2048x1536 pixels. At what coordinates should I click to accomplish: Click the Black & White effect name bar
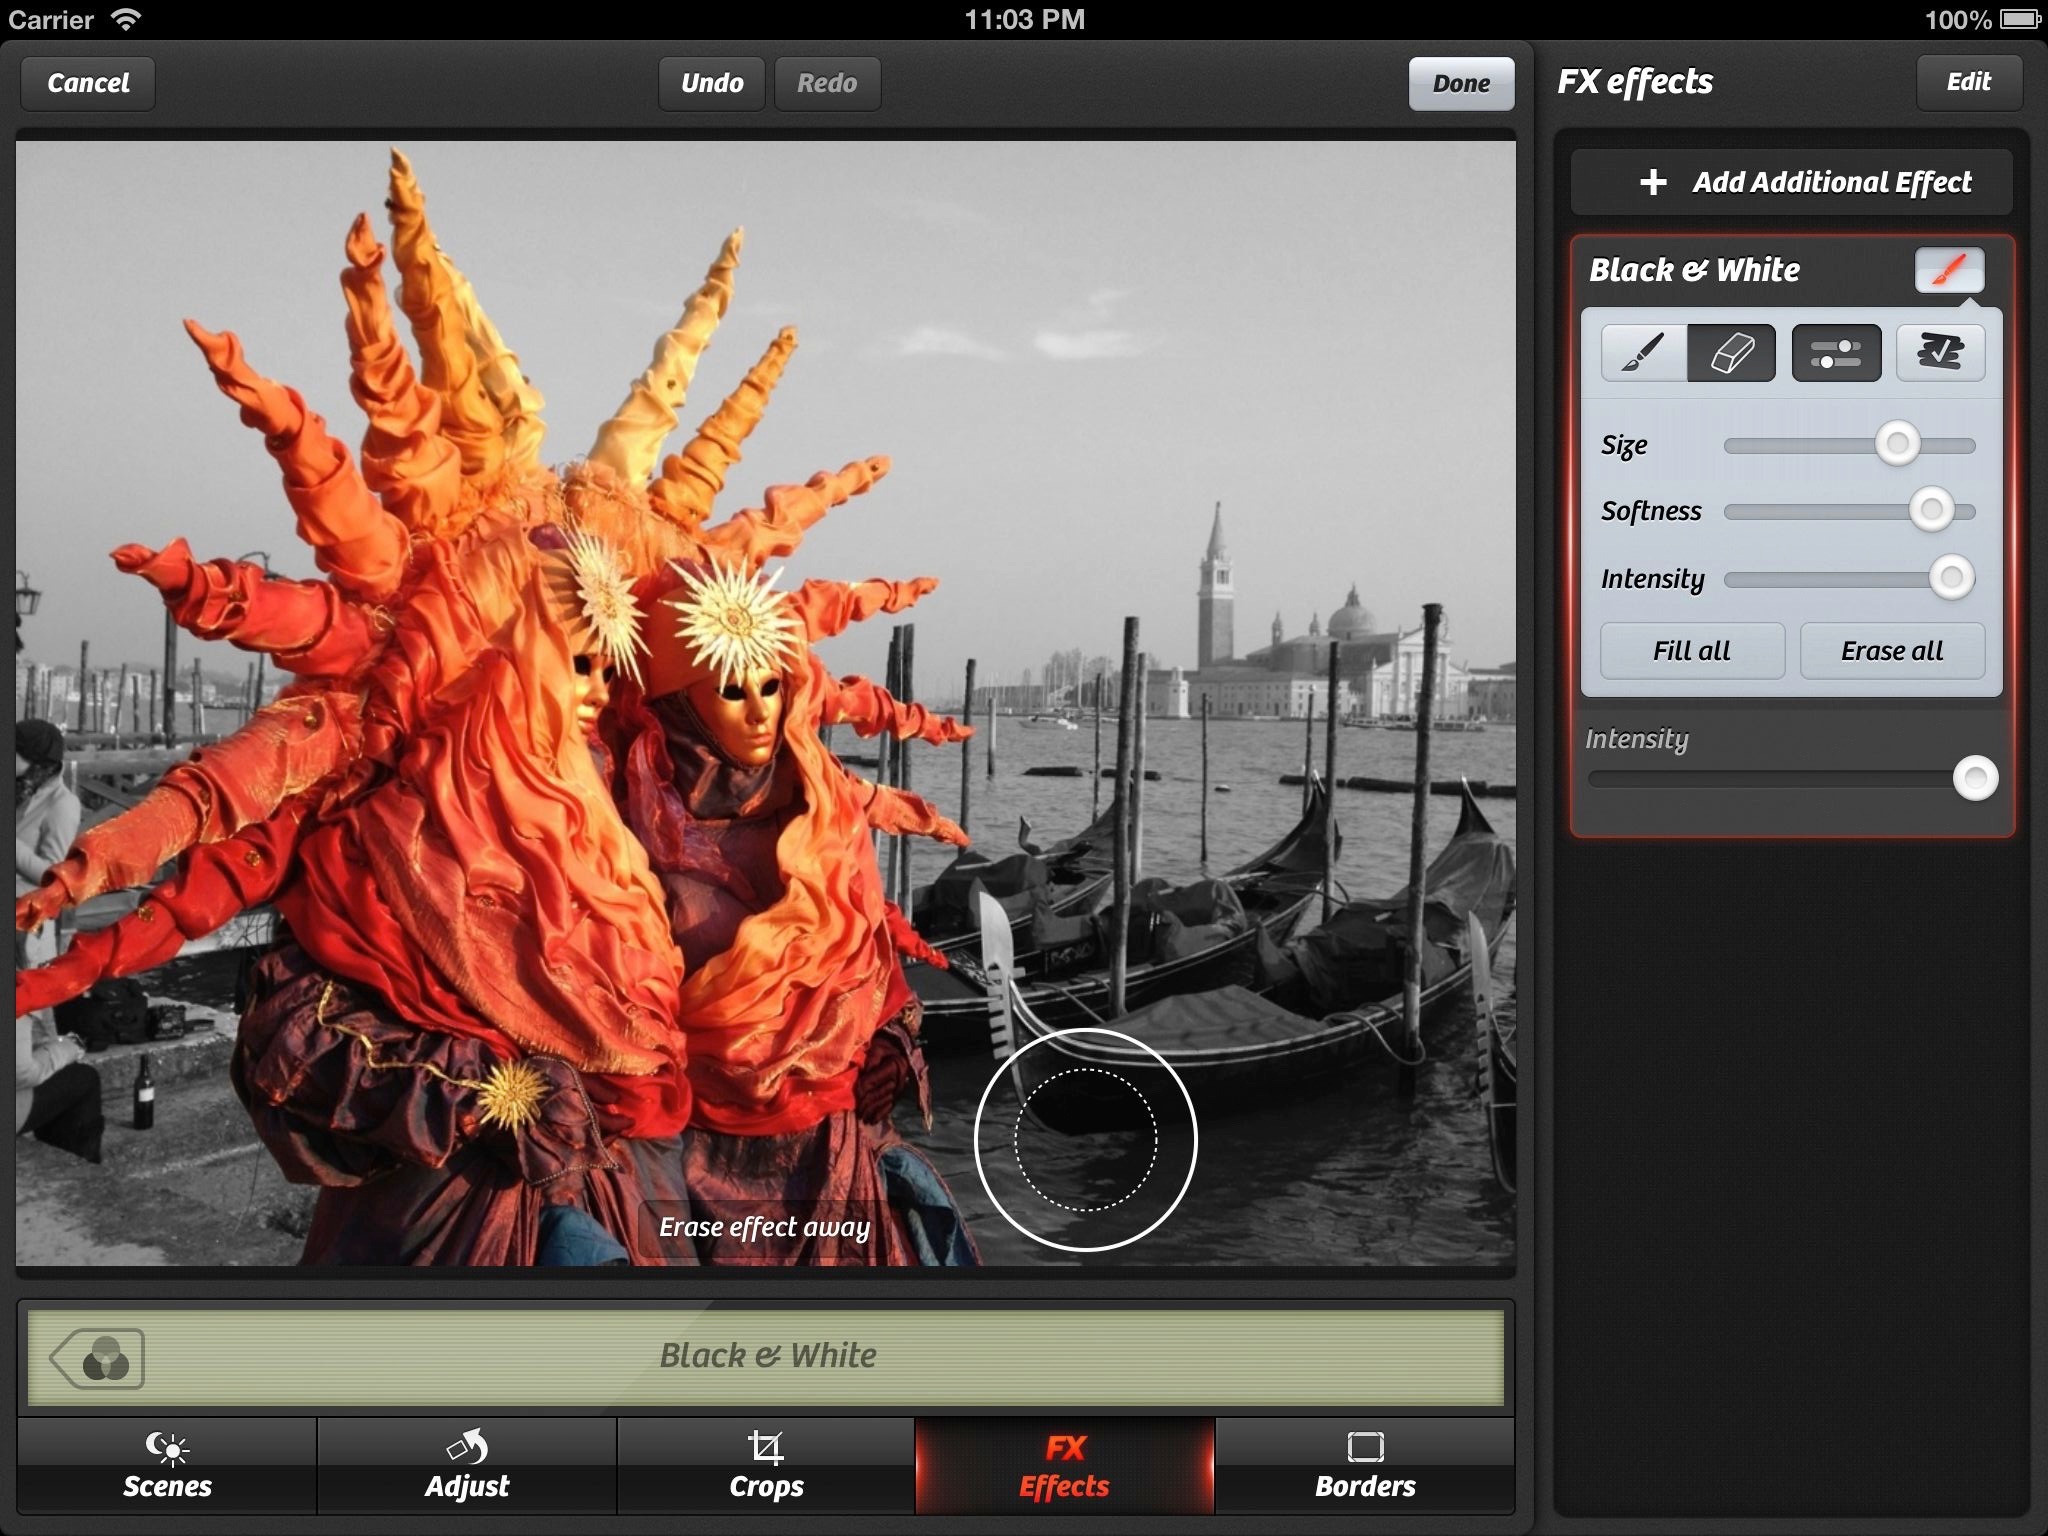766,1358
